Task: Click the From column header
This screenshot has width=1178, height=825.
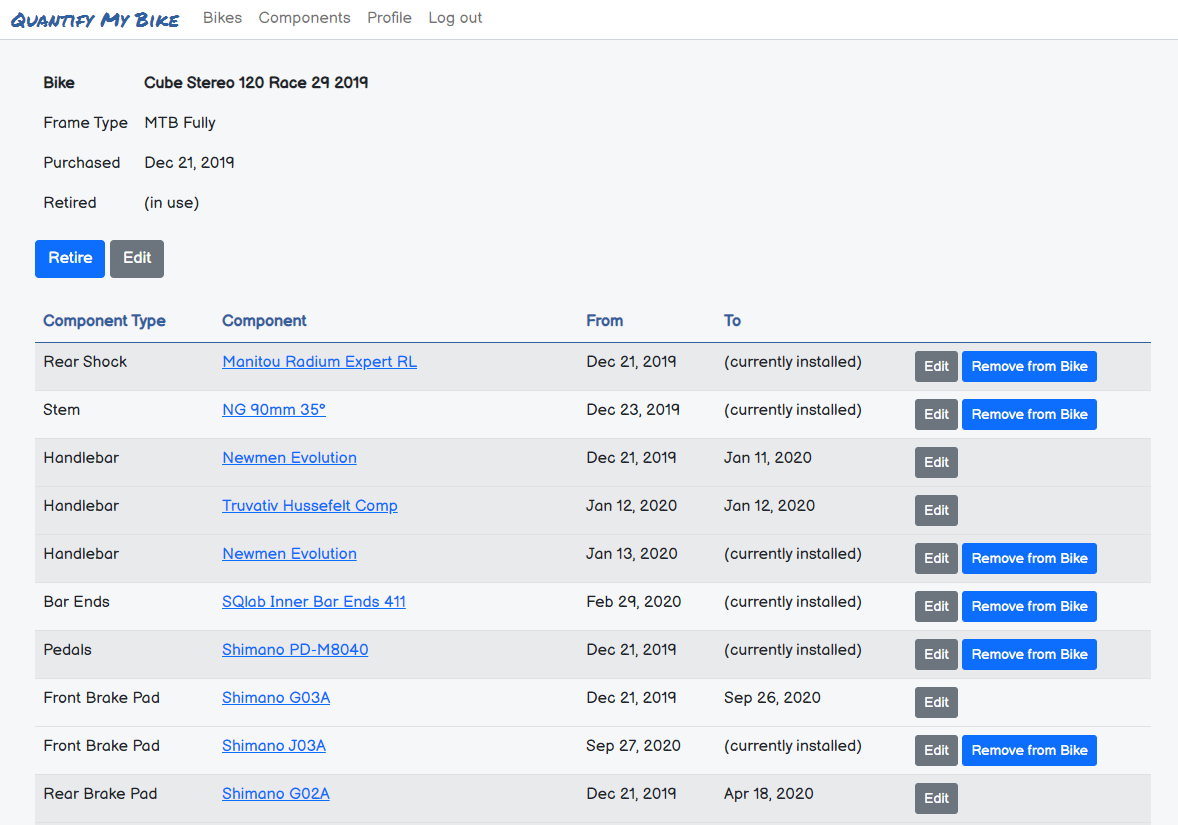Action: [605, 321]
